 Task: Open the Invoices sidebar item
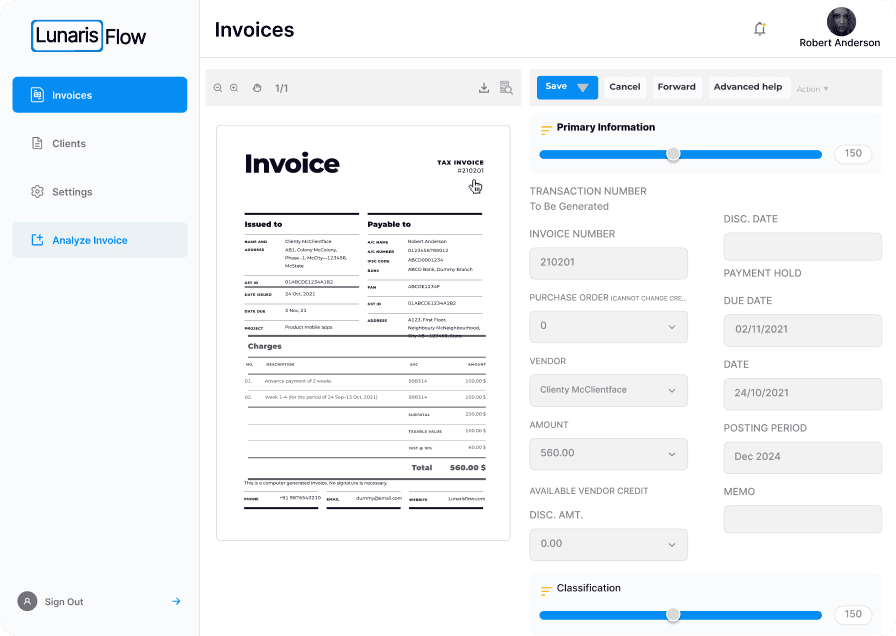(99, 95)
